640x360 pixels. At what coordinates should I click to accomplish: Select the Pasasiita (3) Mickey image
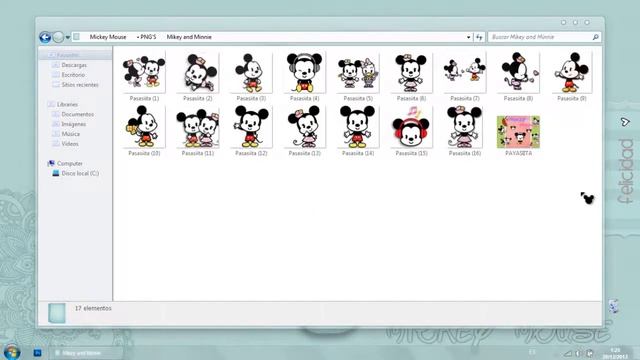[251, 72]
